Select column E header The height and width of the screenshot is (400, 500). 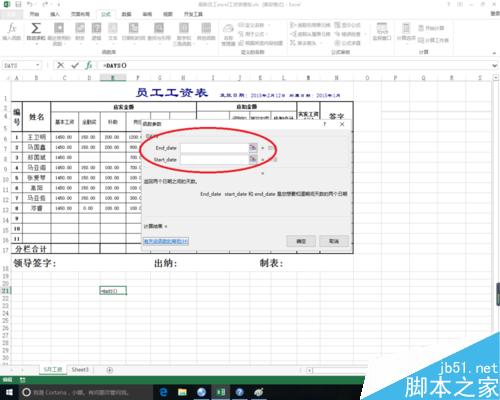pos(113,78)
